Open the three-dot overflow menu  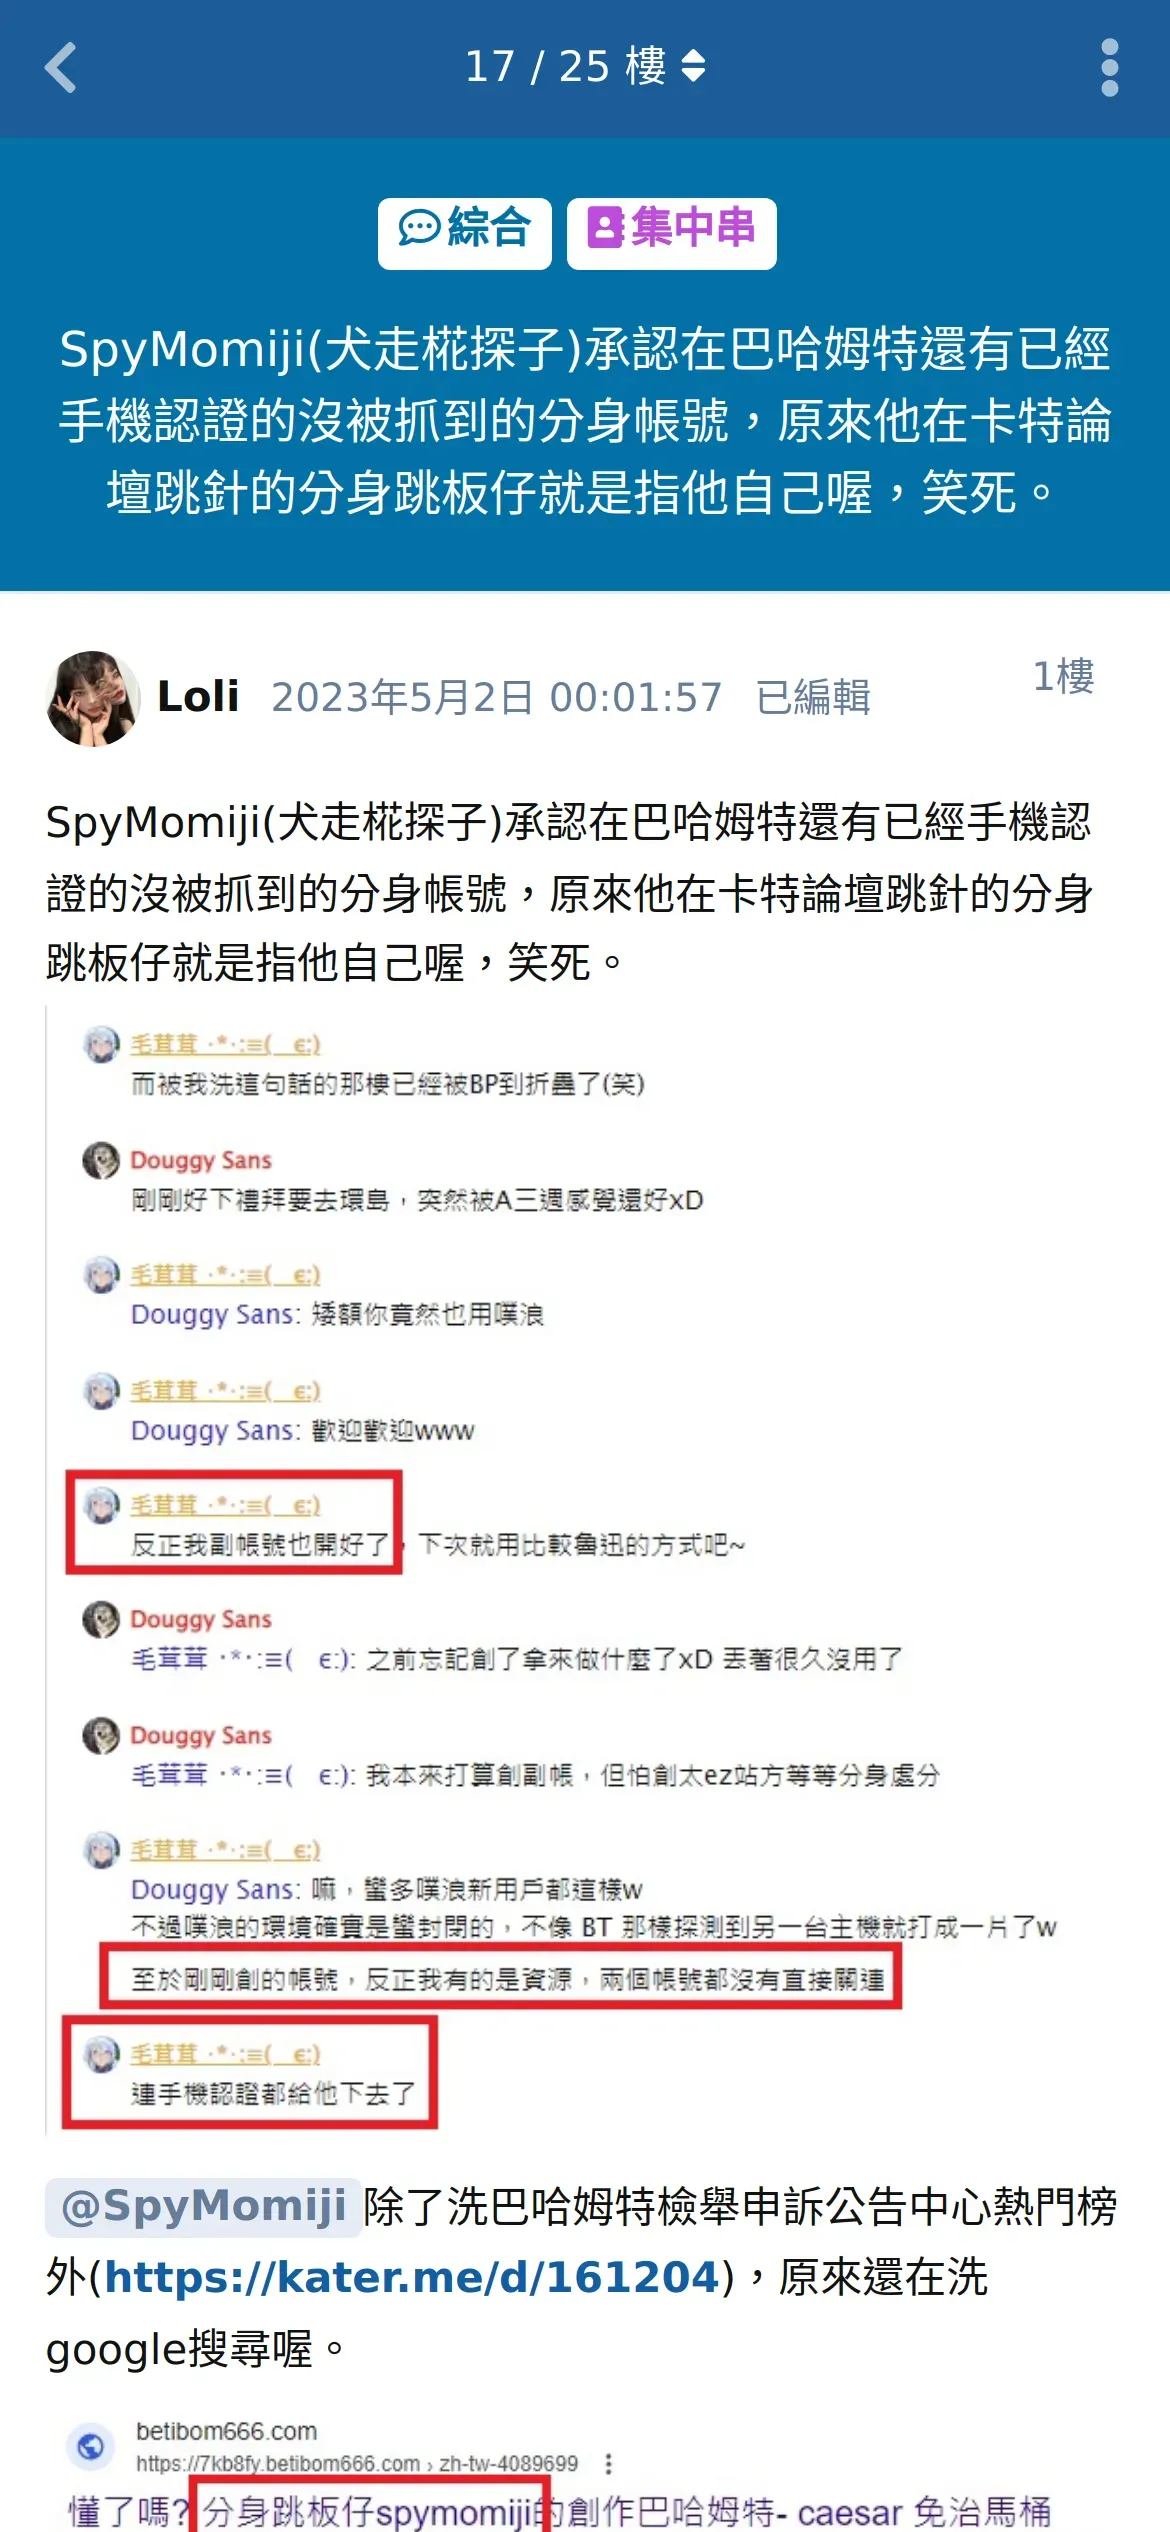1109,68
